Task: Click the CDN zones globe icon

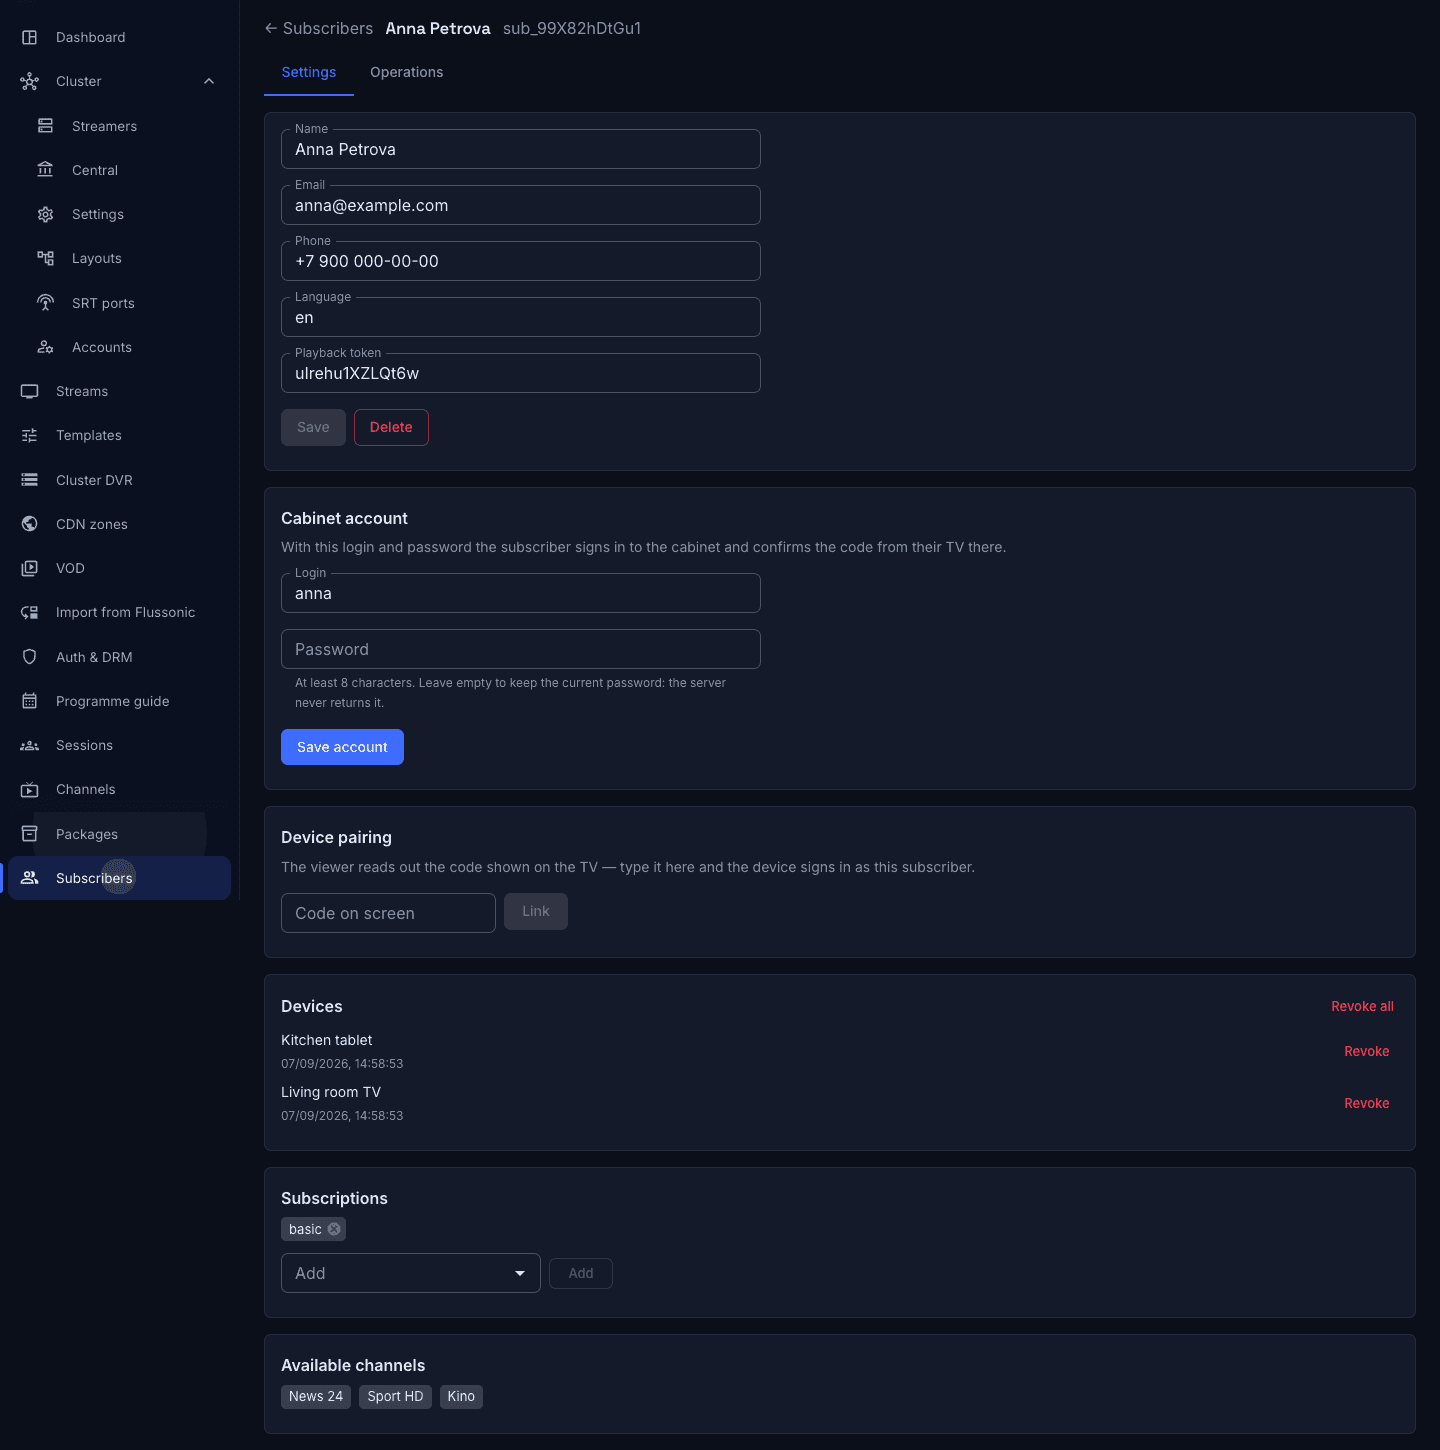Action: (x=30, y=524)
